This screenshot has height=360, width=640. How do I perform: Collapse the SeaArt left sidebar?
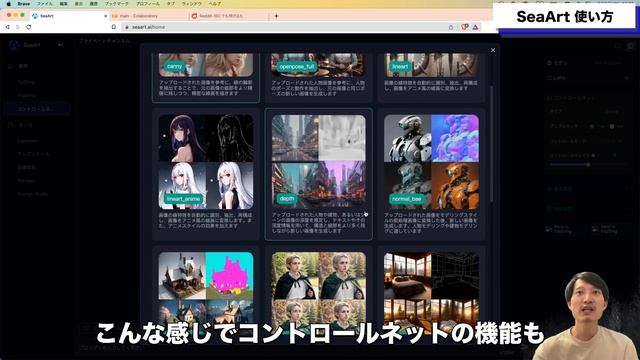tap(60, 45)
